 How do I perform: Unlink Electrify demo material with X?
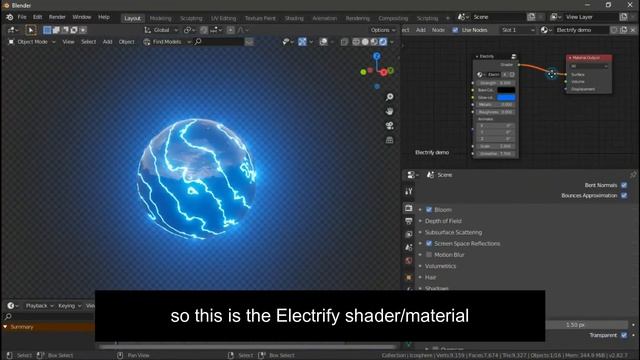point(633,30)
